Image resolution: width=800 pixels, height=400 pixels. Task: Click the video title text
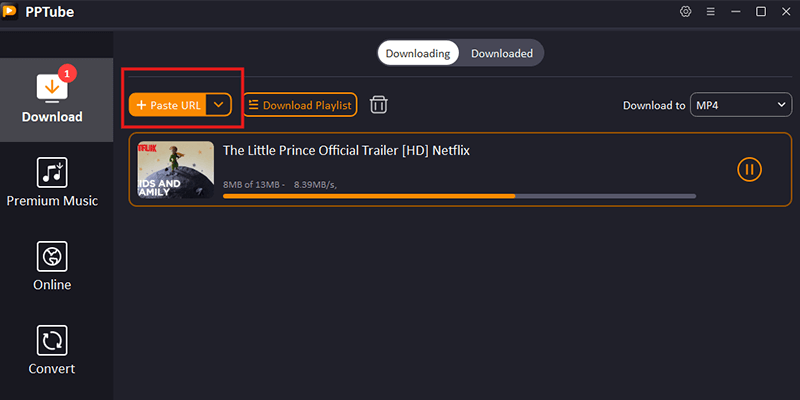[346, 151]
